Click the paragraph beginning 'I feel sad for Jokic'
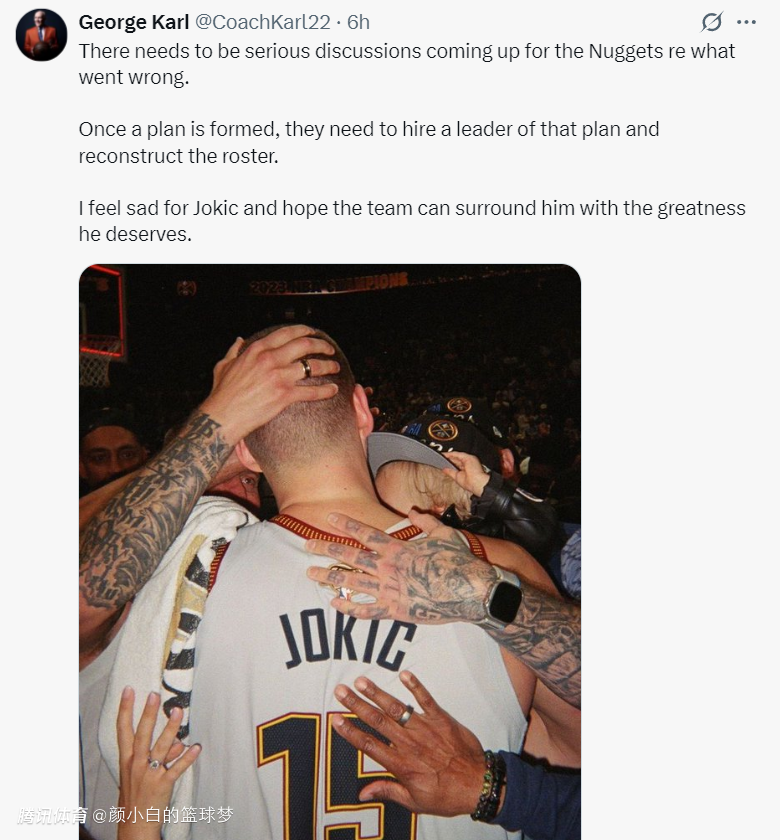Screen dimensions: 780x840 (x=412, y=221)
